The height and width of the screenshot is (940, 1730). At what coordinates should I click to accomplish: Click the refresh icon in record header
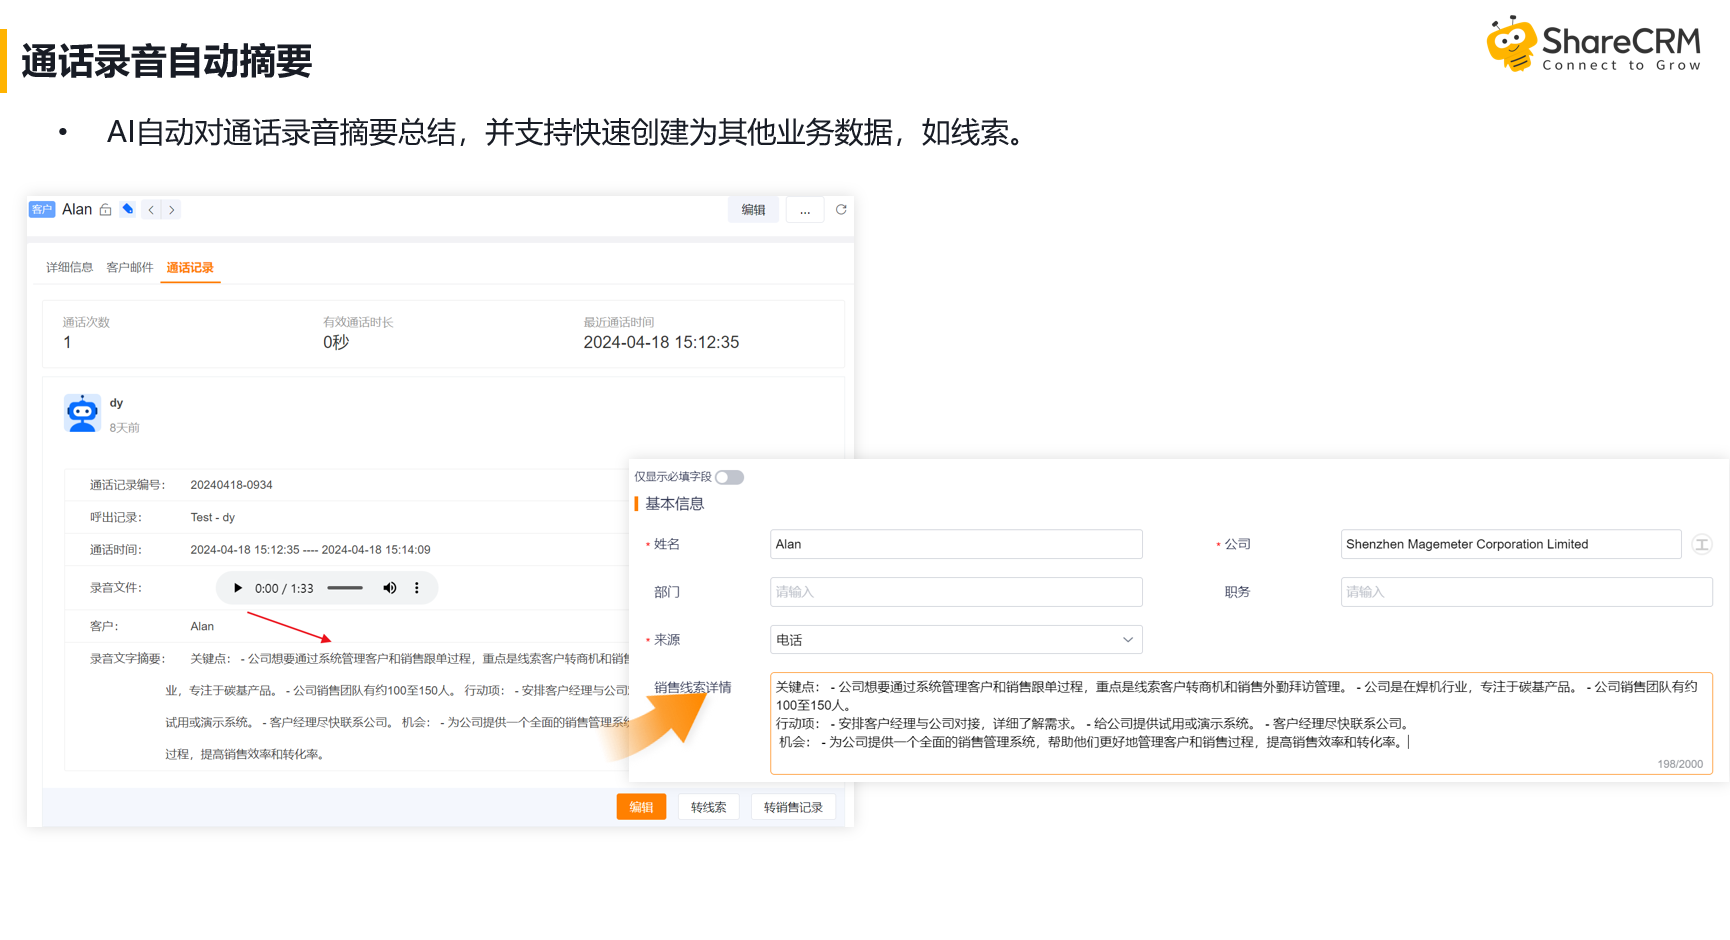coord(841,209)
